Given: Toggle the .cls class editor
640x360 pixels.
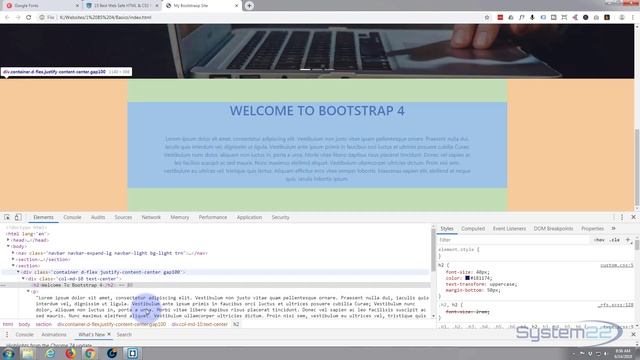Looking at the screenshot, I should coord(614,240).
